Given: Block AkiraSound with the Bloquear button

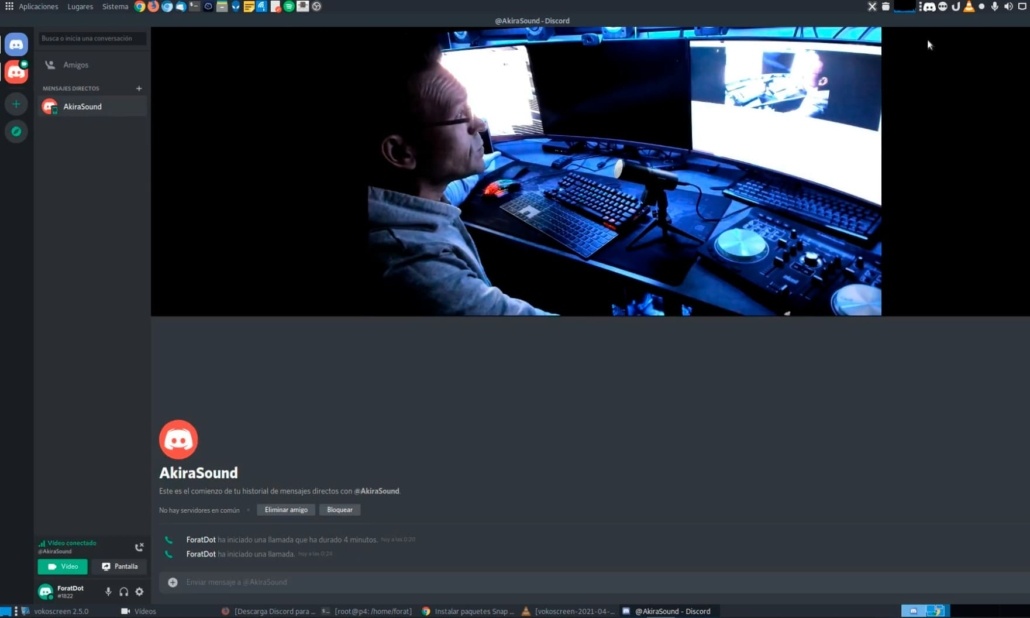Looking at the screenshot, I should [339, 509].
